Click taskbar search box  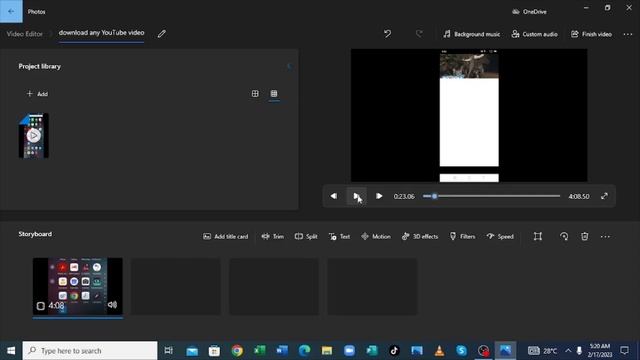(90, 351)
